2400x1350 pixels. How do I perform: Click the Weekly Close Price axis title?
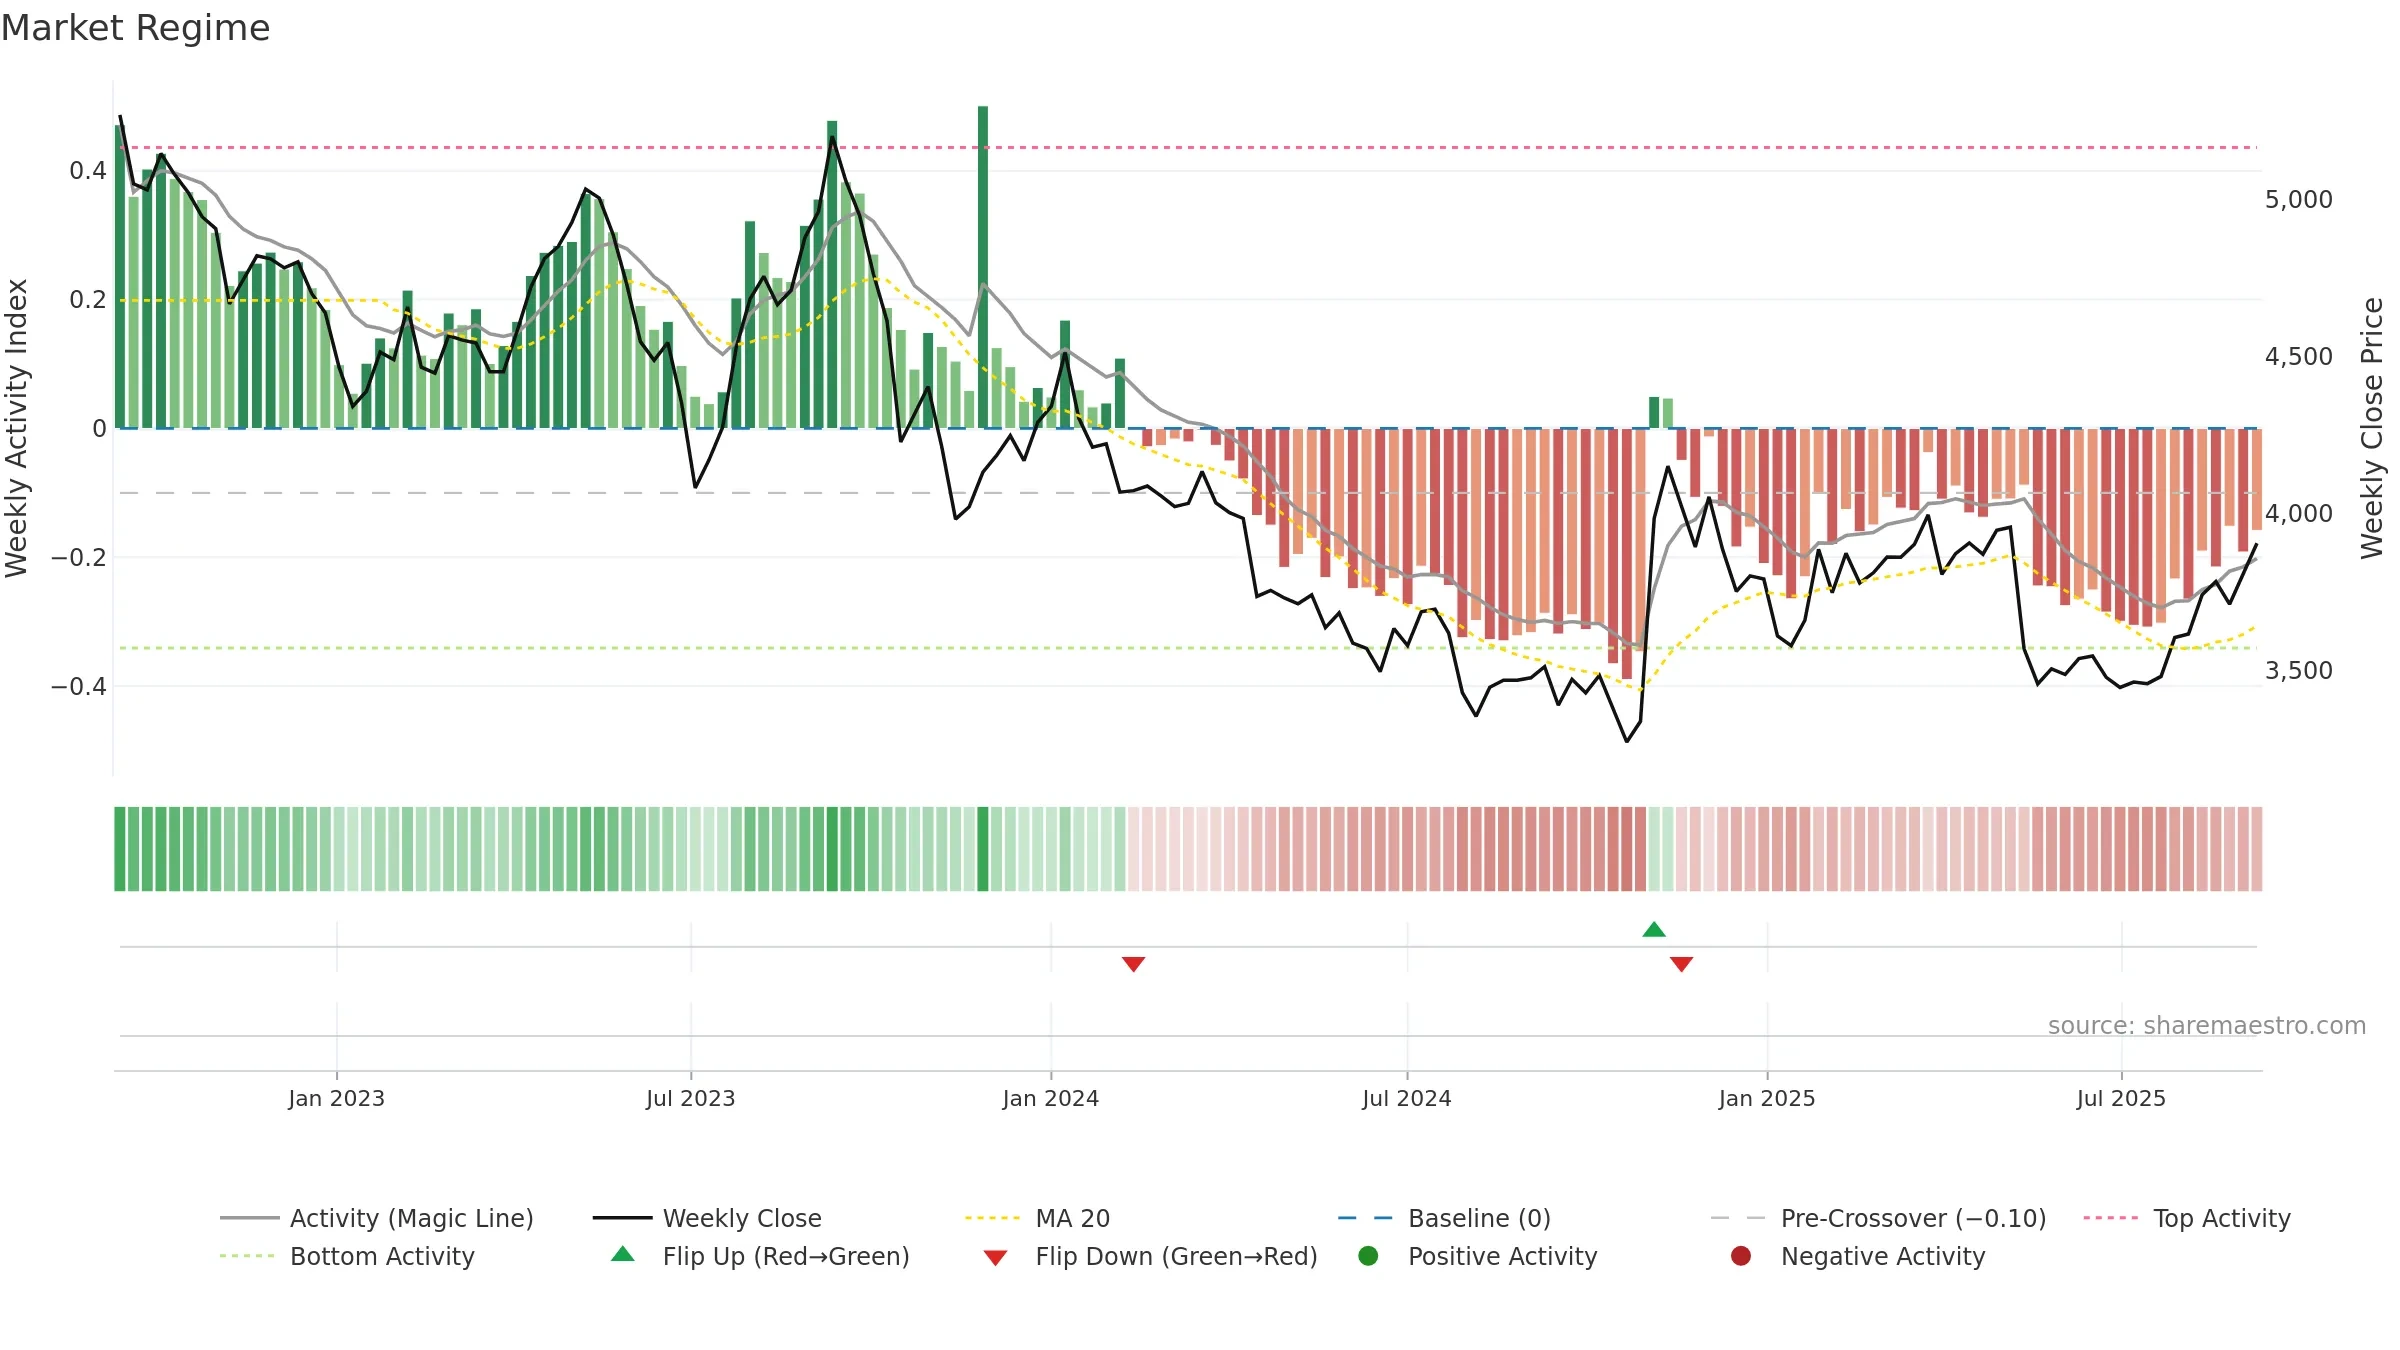tap(2372, 428)
